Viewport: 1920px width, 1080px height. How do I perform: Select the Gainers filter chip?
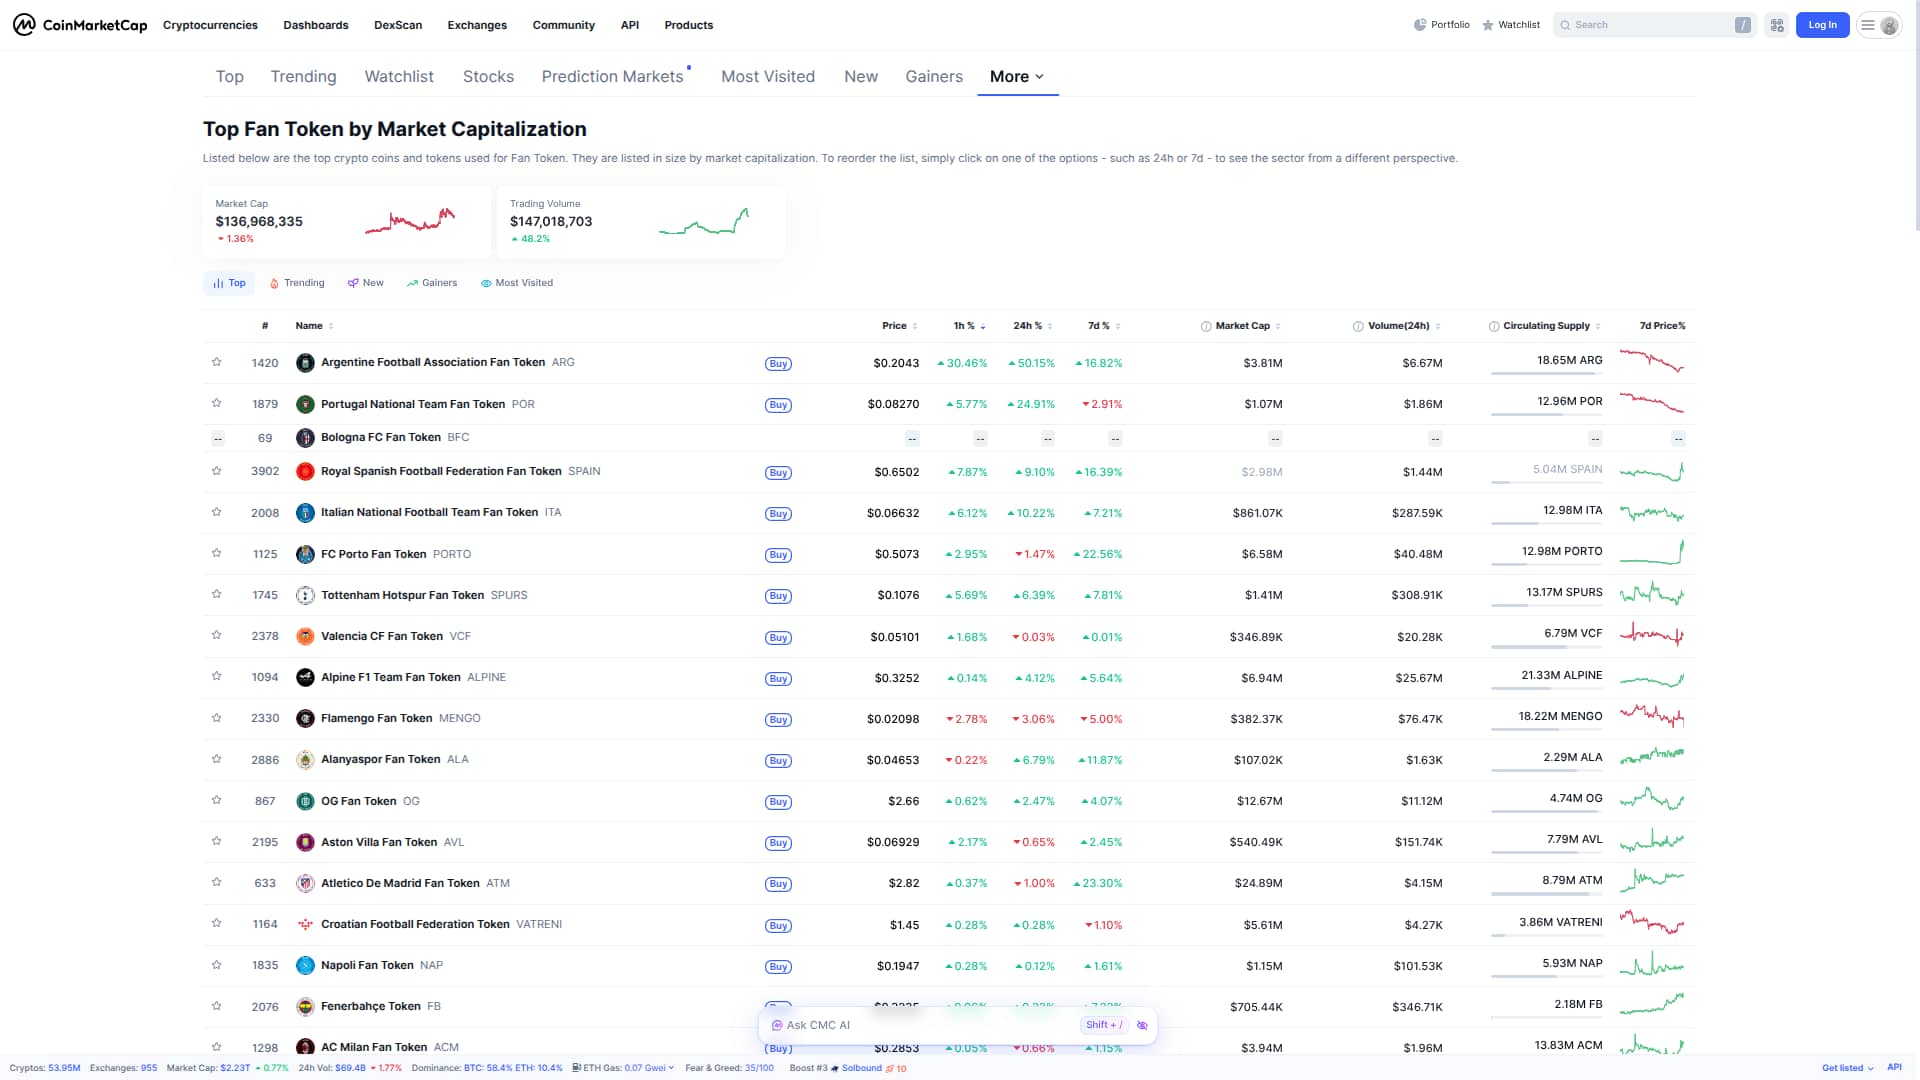(432, 283)
